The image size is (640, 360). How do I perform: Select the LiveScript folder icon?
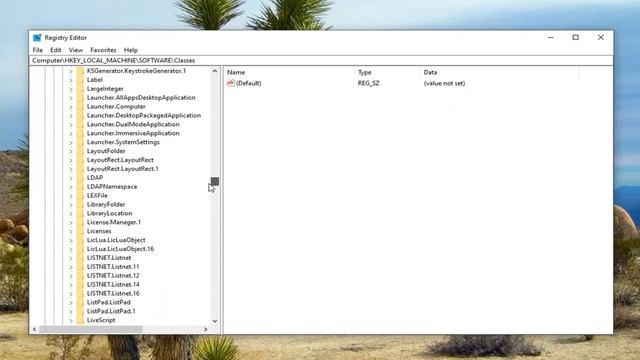80,320
